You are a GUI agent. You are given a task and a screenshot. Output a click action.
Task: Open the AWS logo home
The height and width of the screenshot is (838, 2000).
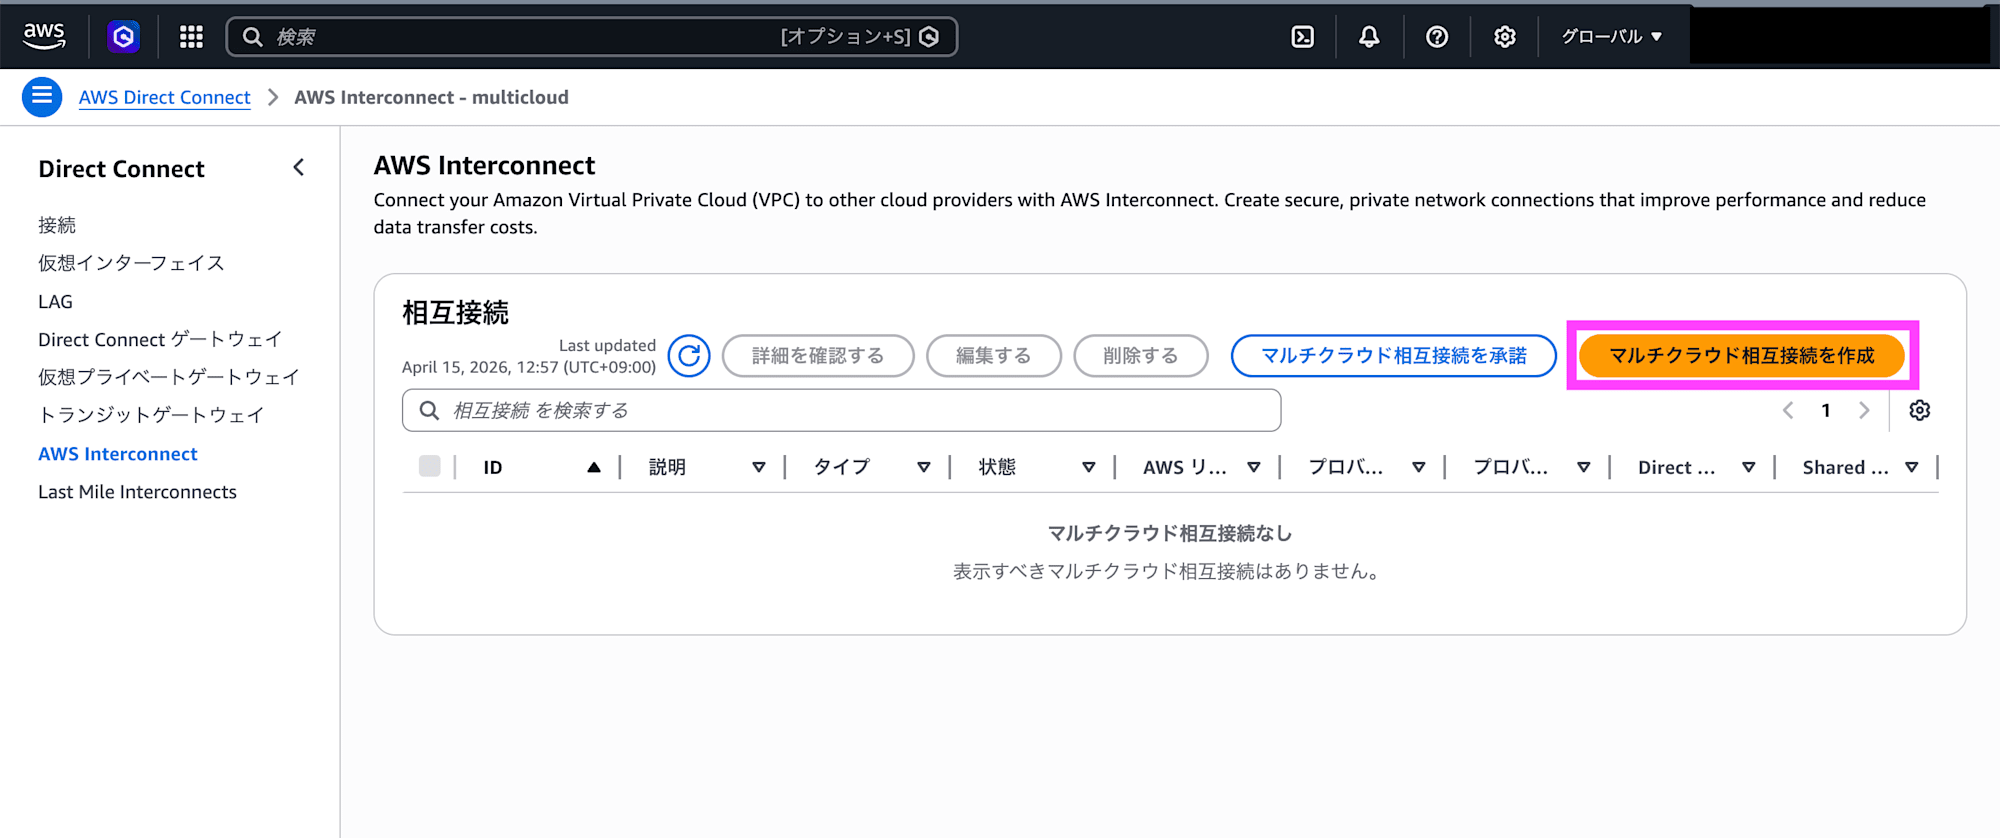click(44, 36)
